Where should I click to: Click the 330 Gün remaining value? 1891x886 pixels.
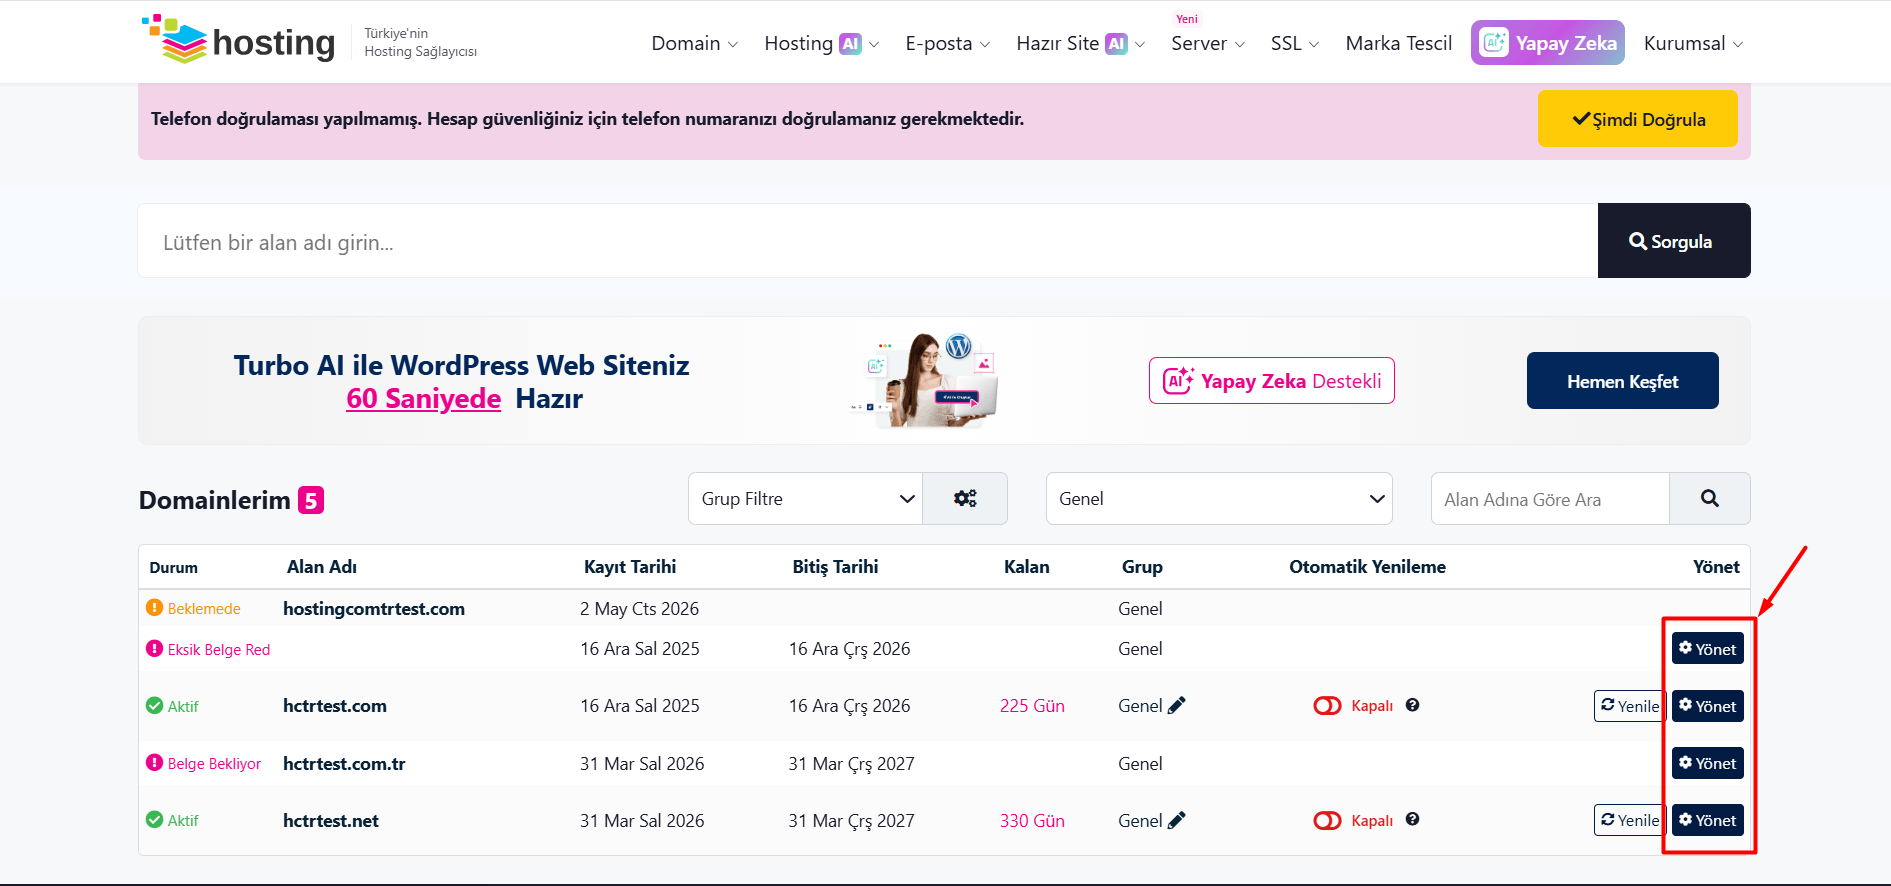[x=1032, y=820]
